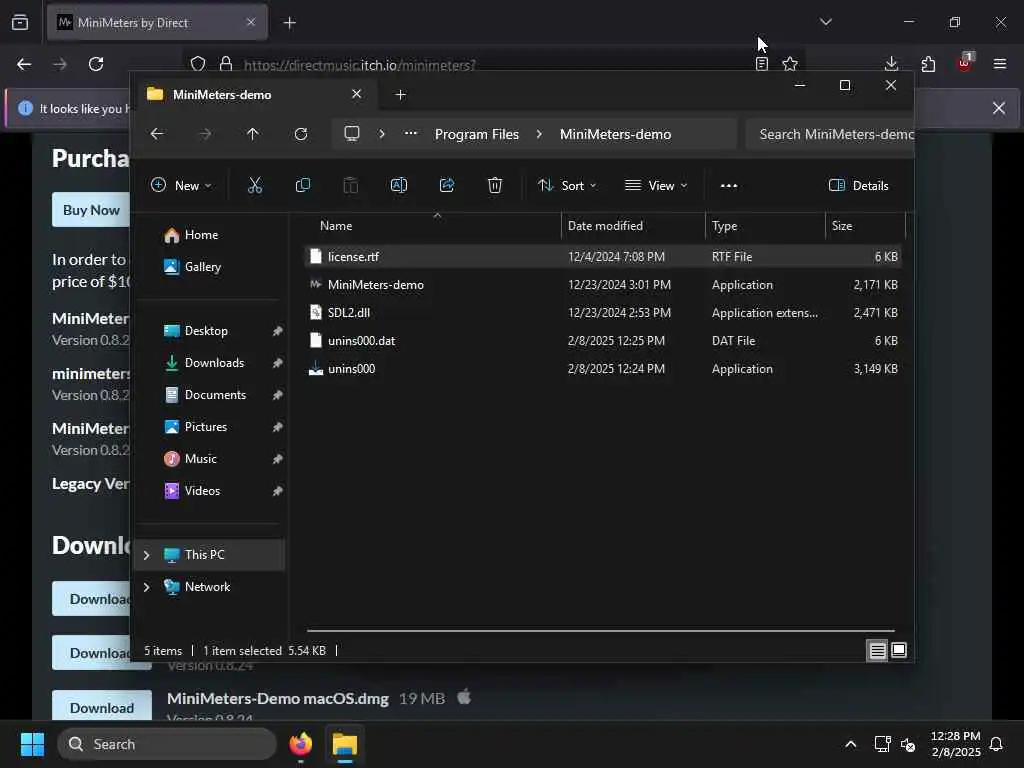1024x768 pixels.
Task: Click Program Files in breadcrumb path
Action: (477, 134)
